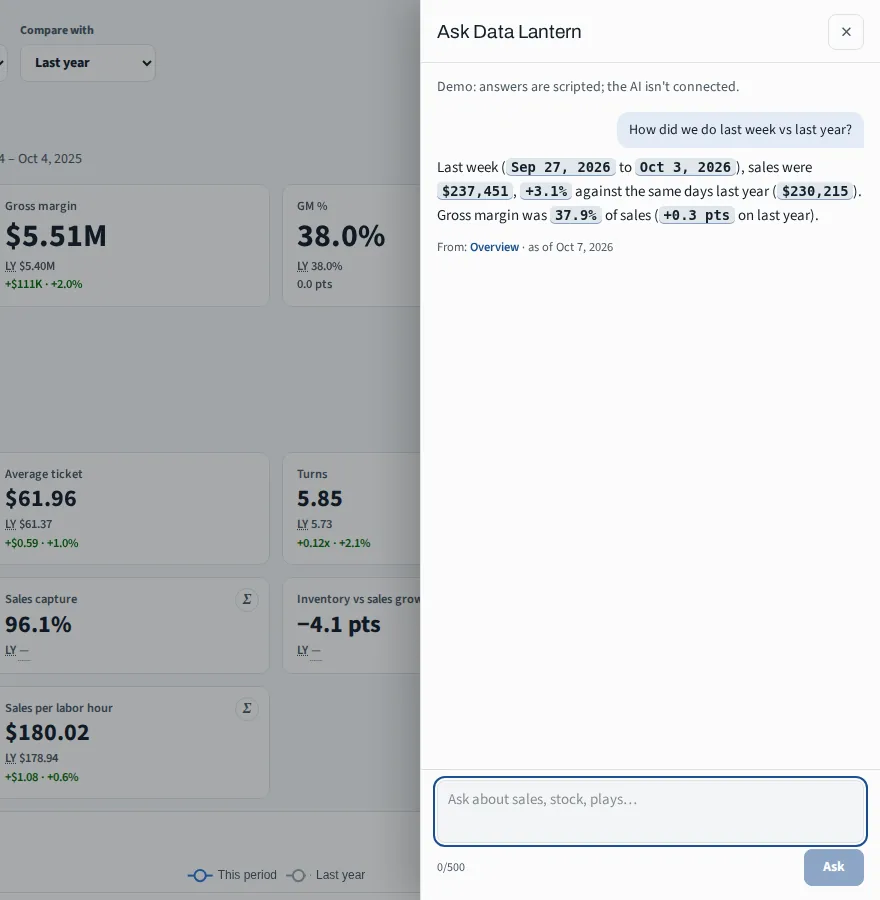Viewport: 880px width, 900px height.
Task: Open the Sales capture sigma formula icon
Action: [247, 600]
